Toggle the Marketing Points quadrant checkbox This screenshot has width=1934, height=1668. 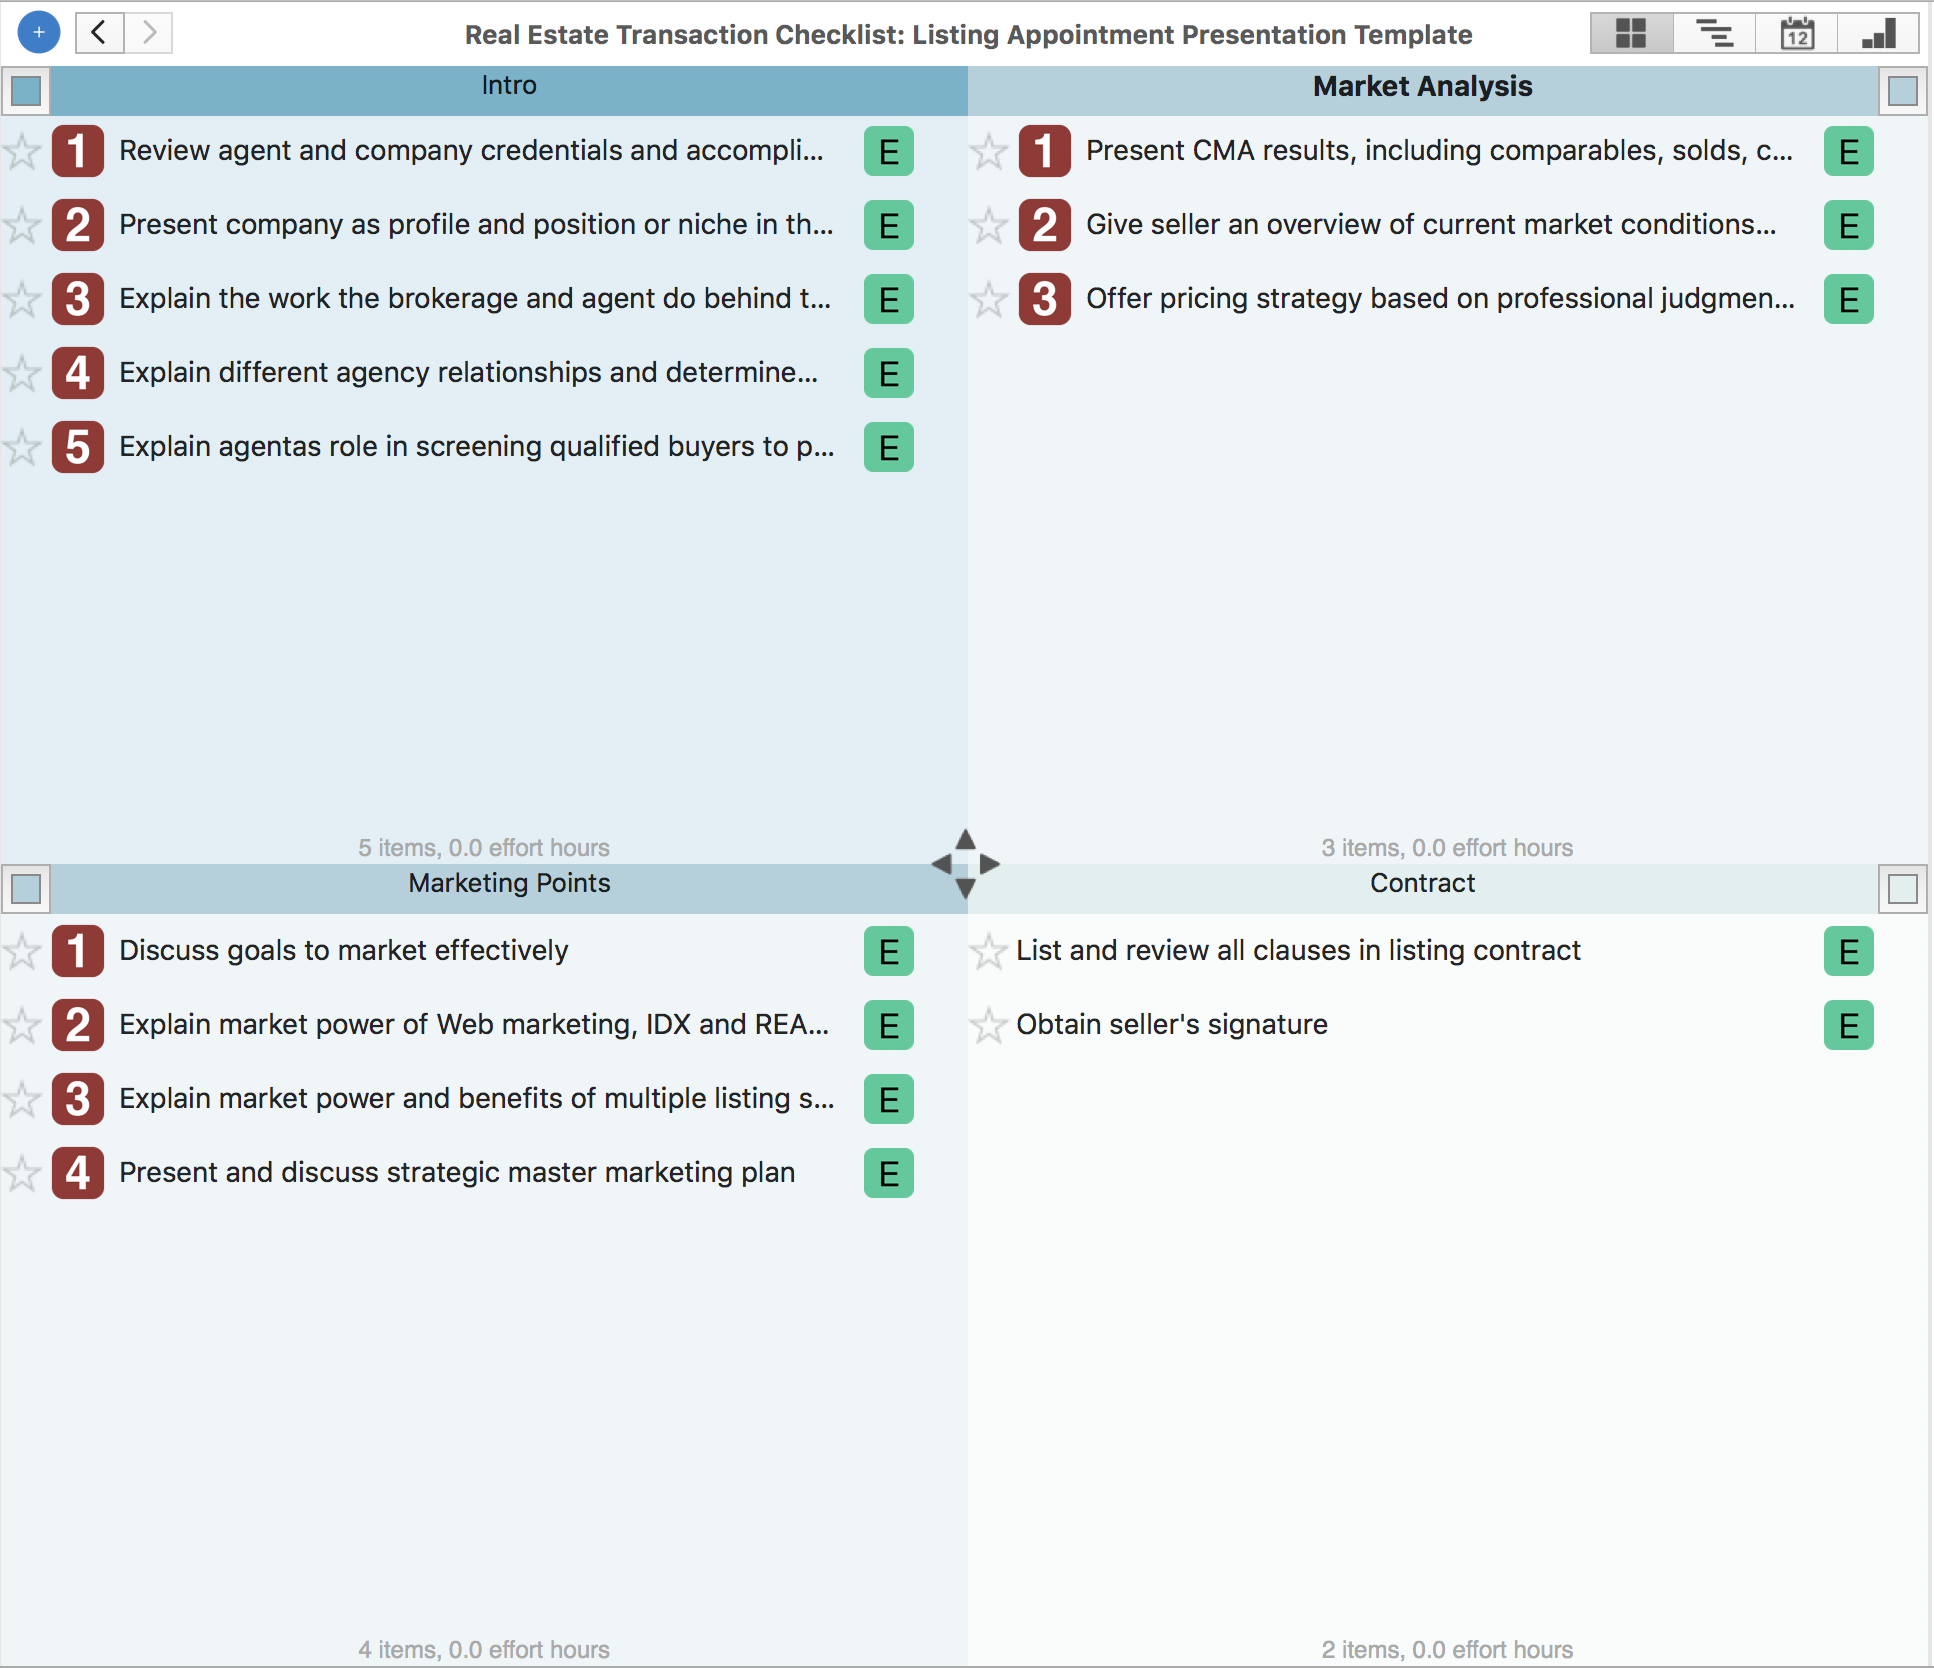coord(26,888)
